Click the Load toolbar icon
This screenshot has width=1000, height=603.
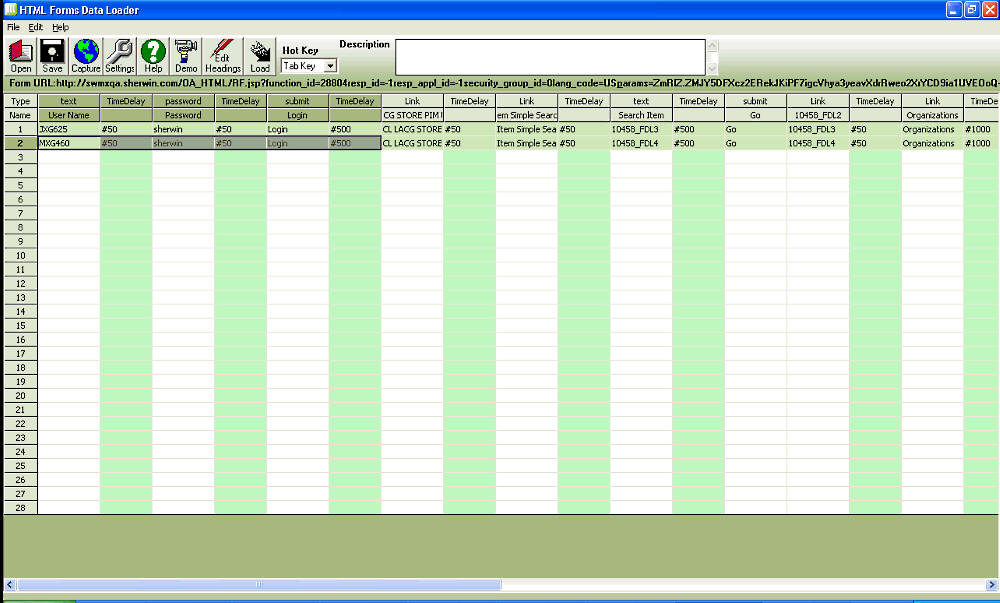[x=260, y=56]
